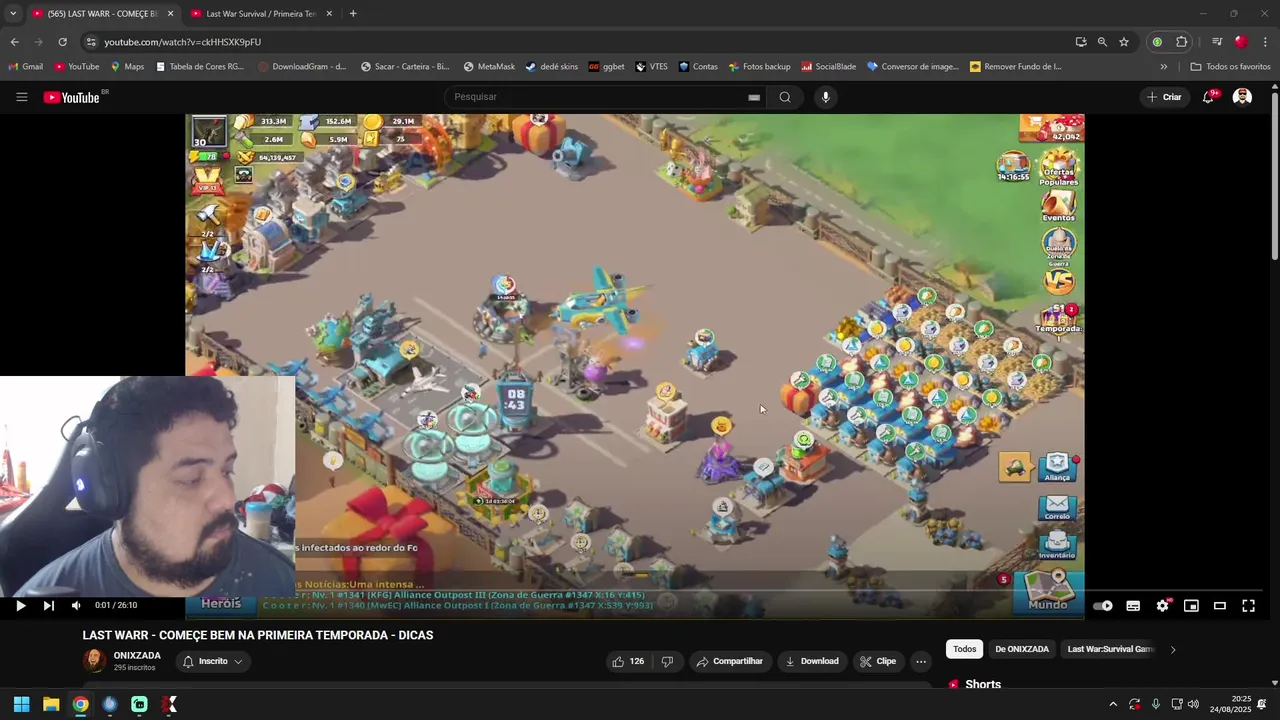1280x720 pixels.
Task: Open the YouTube guide menu
Action: (21, 97)
